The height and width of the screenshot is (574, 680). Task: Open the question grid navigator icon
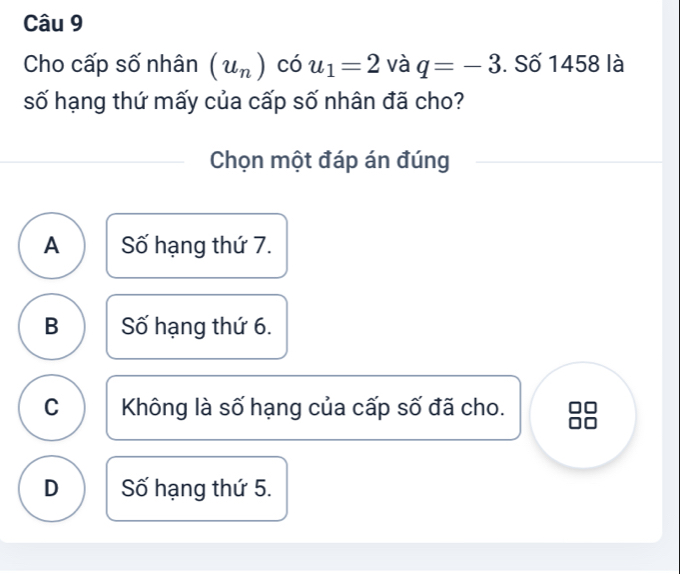[x=583, y=414]
